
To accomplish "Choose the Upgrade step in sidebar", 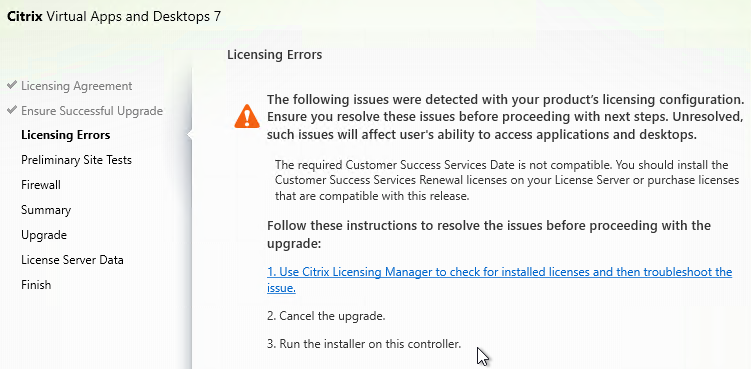I will pyautogui.click(x=44, y=235).
